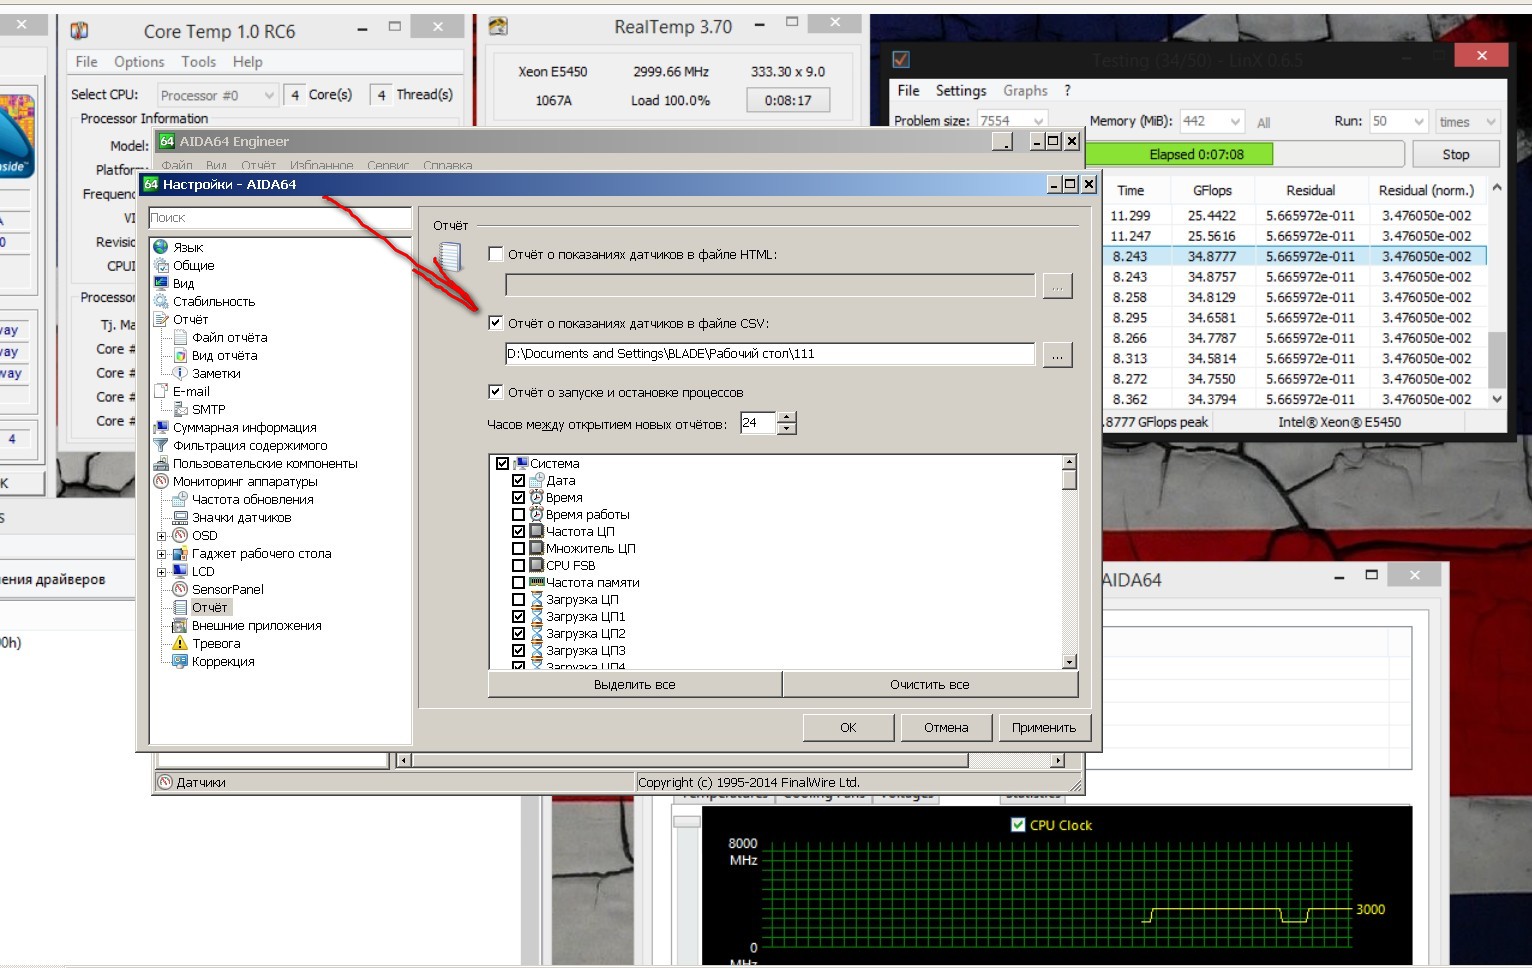Click OK in the AIDA64 settings dialog
Viewport: 1532px width, 968px height.
848,727
